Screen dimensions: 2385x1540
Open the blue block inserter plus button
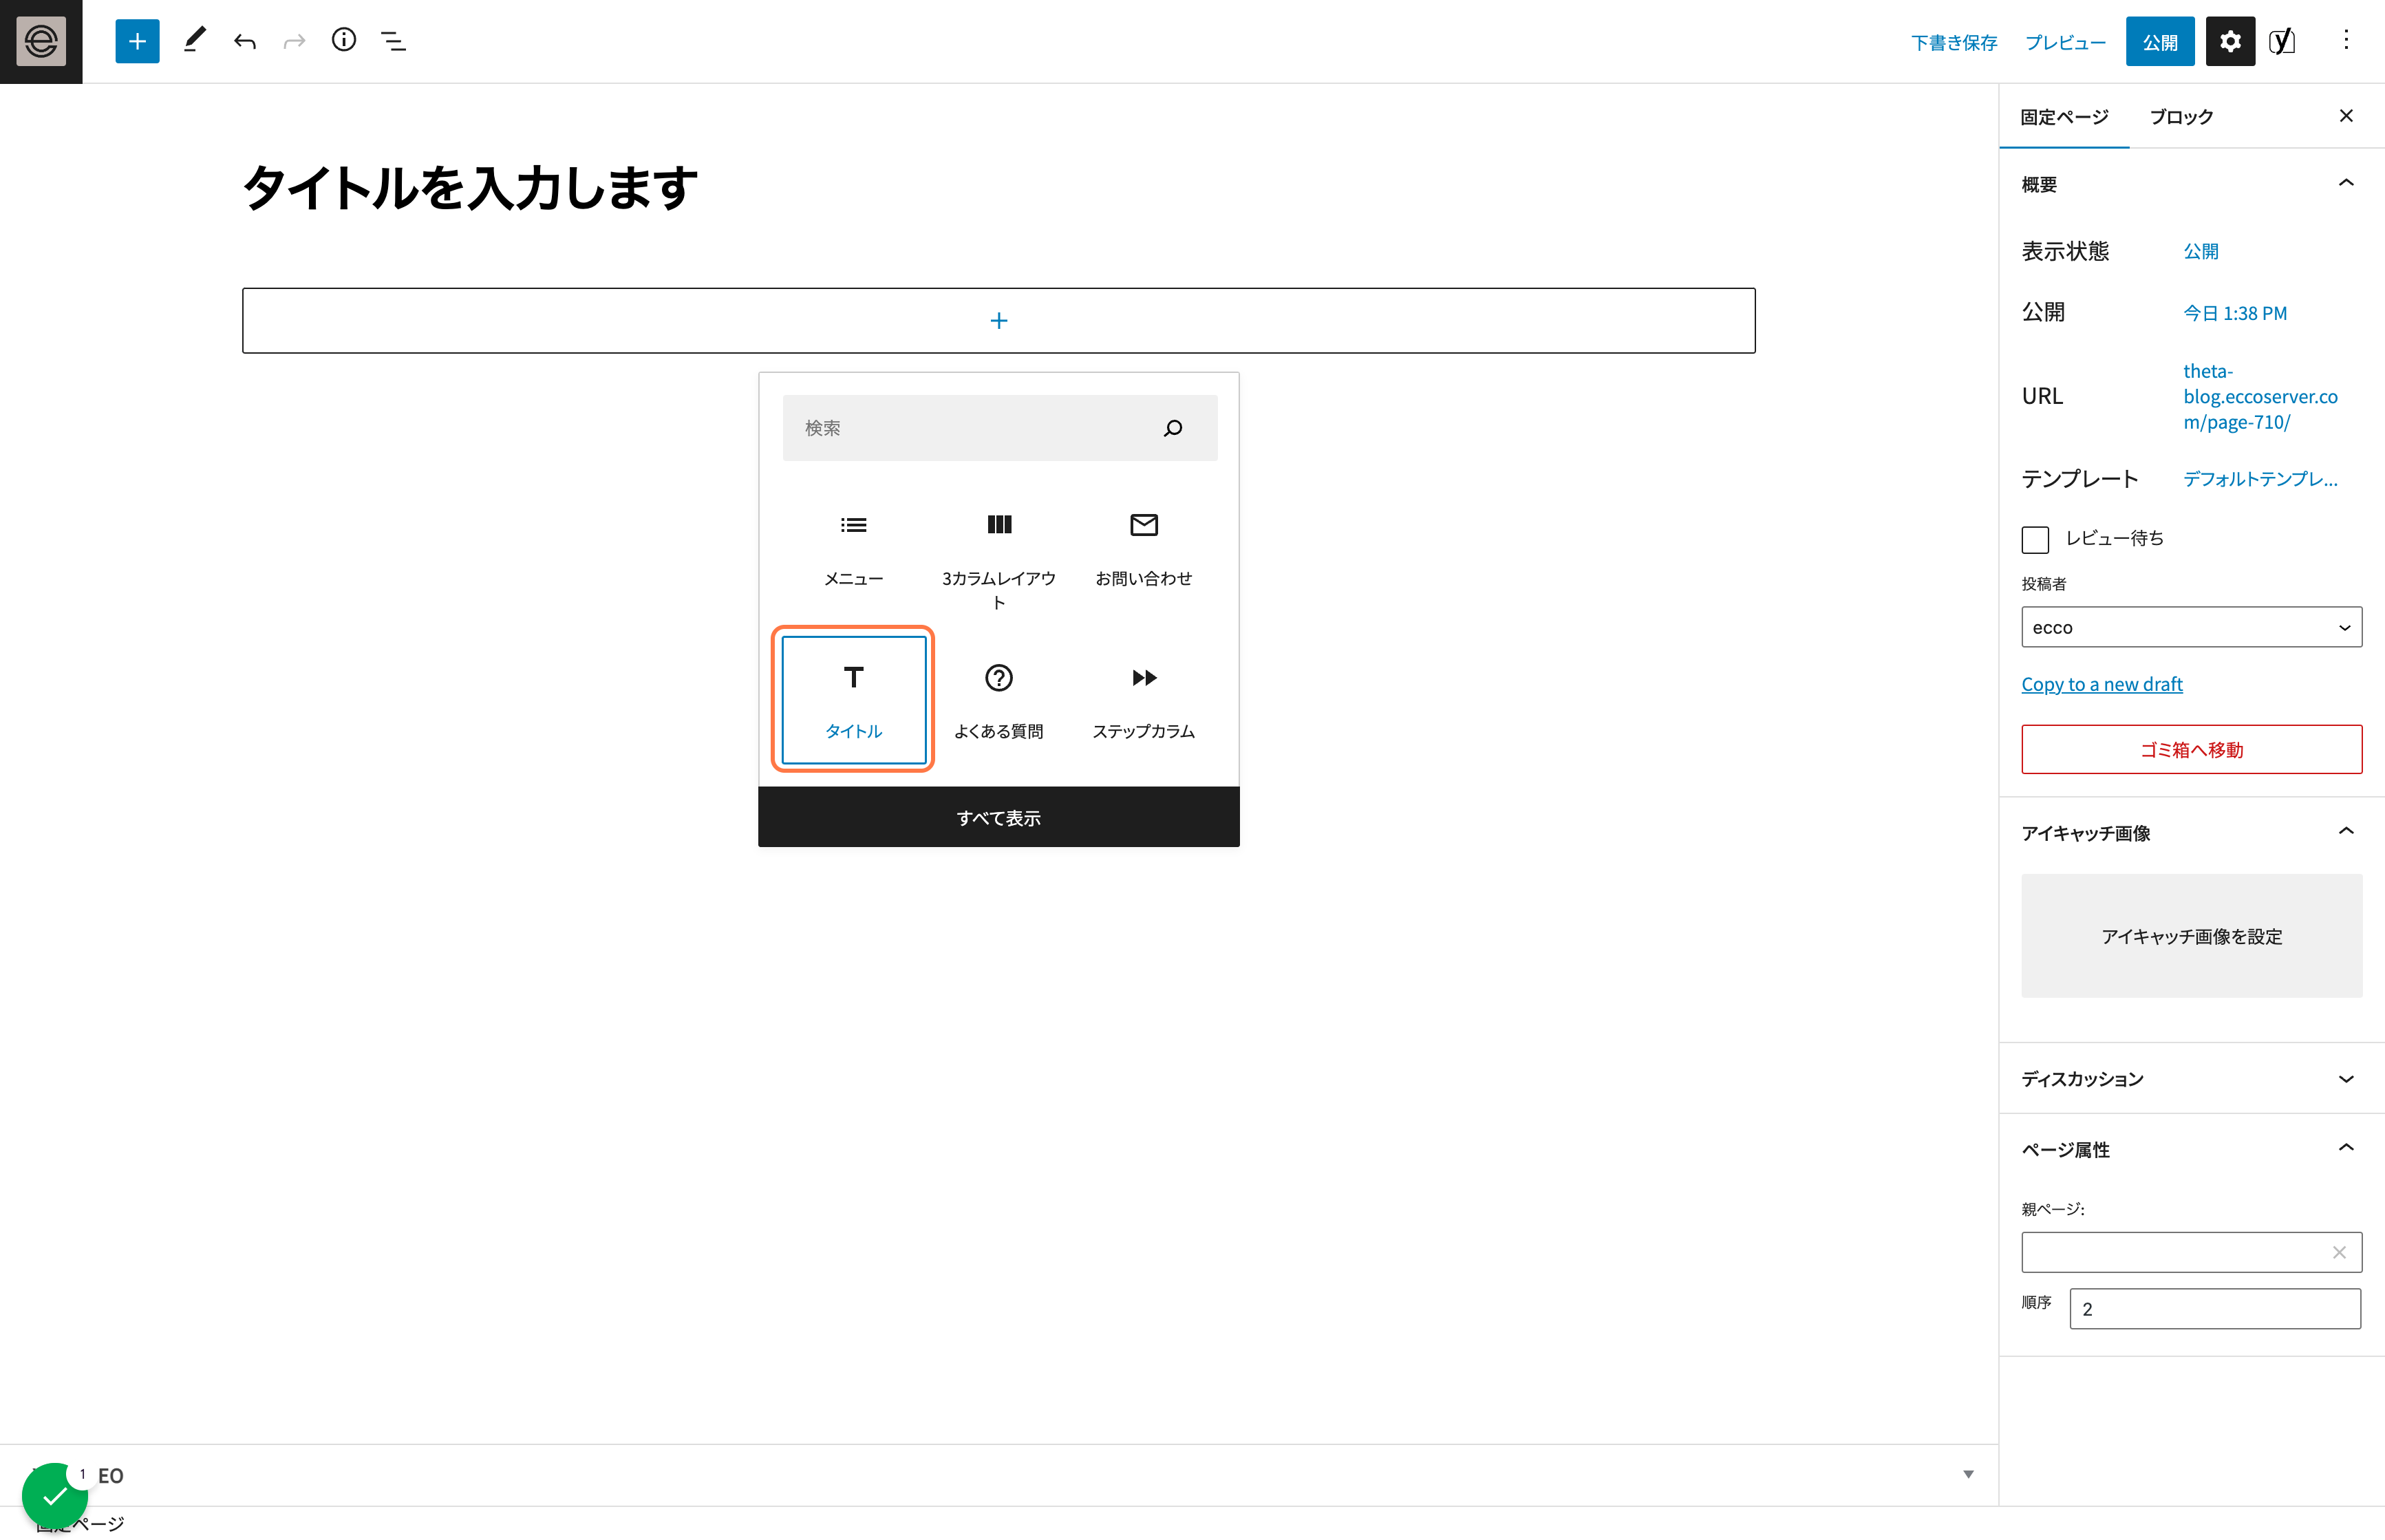pos(137,41)
